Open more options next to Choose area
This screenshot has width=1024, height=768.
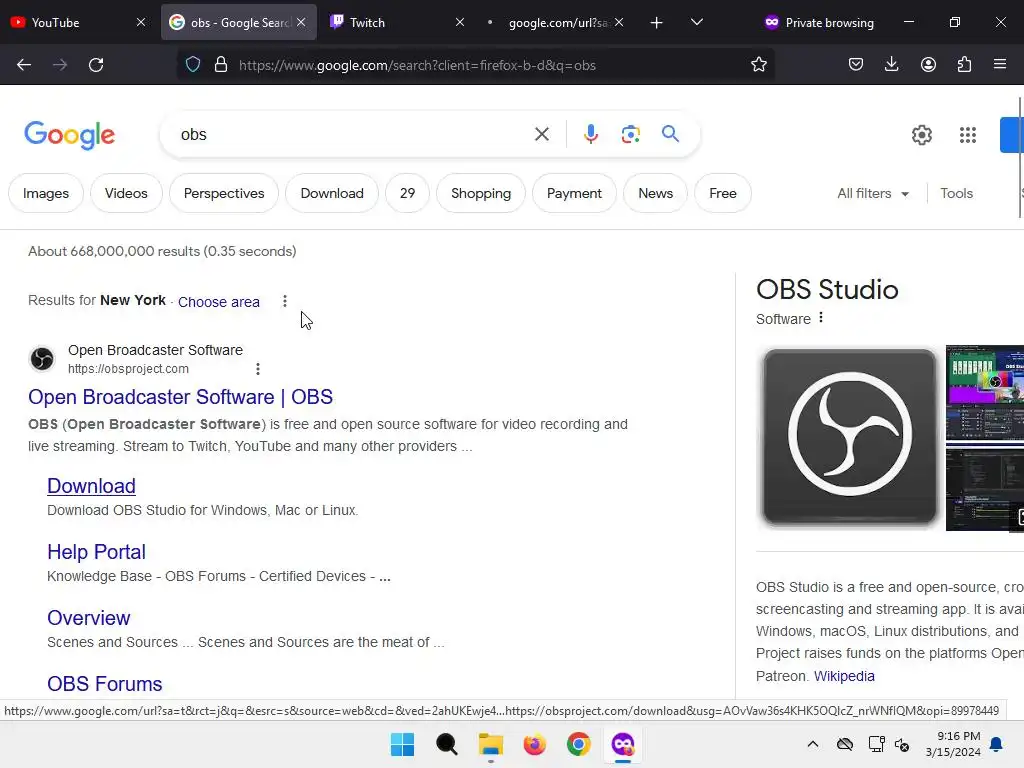(x=284, y=301)
